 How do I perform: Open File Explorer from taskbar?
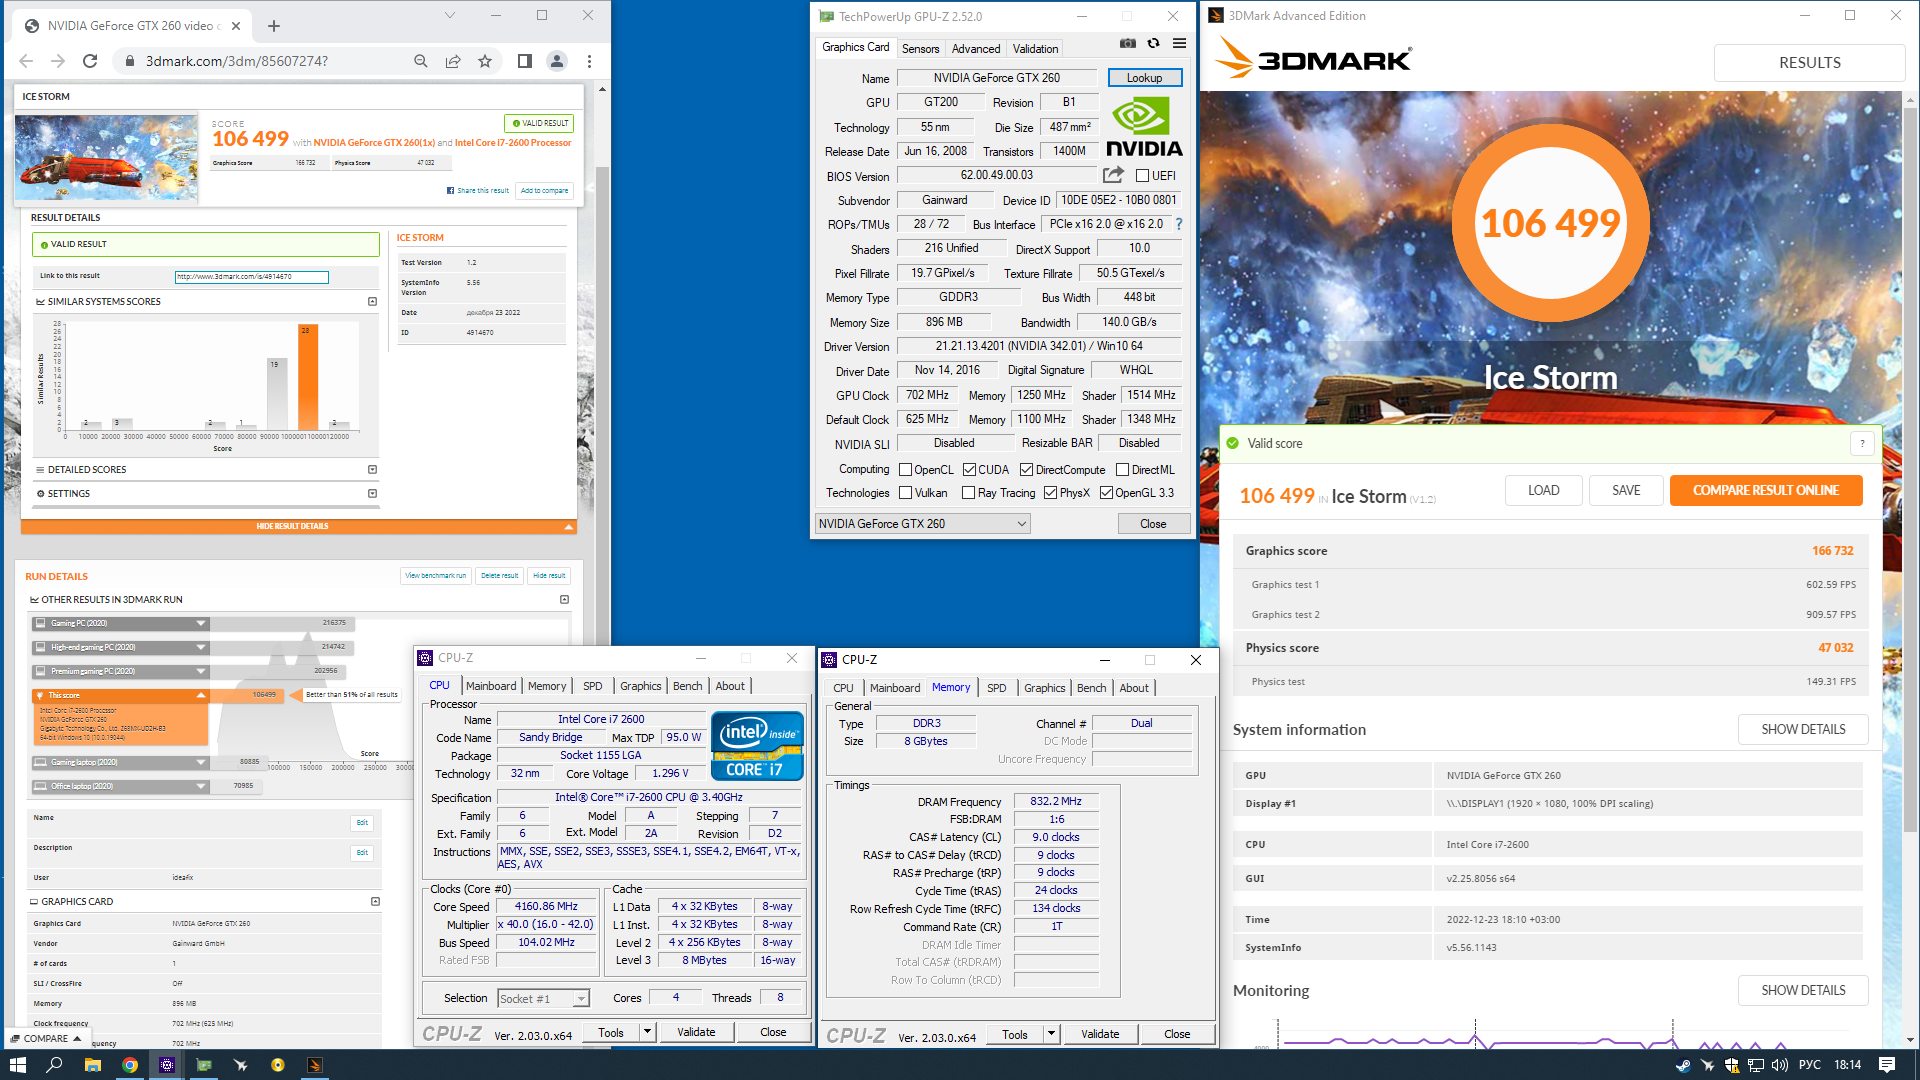pos(92,1065)
